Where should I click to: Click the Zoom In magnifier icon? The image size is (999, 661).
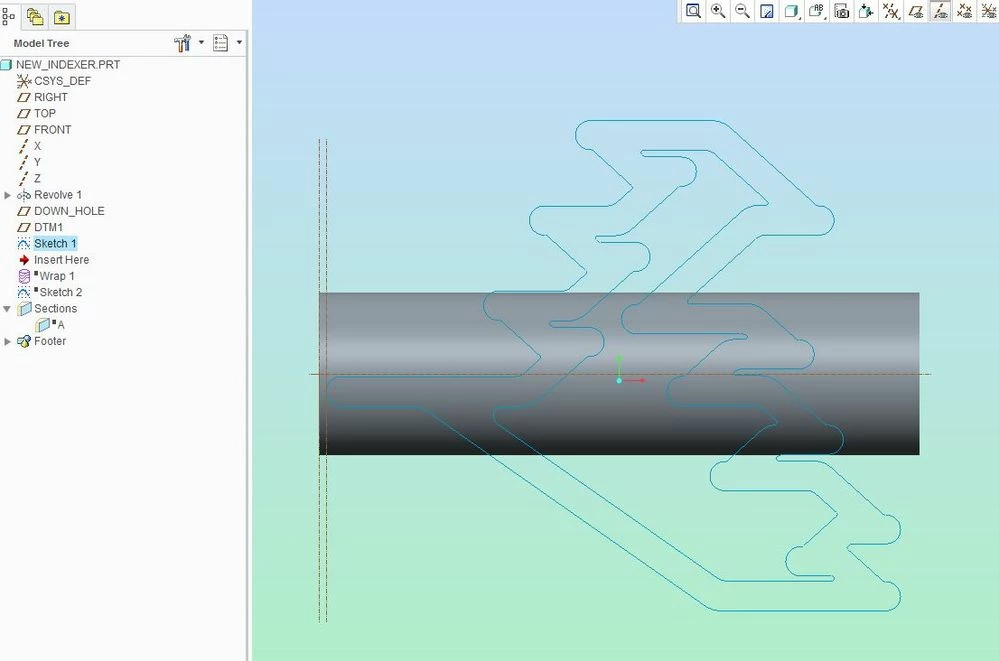click(718, 11)
